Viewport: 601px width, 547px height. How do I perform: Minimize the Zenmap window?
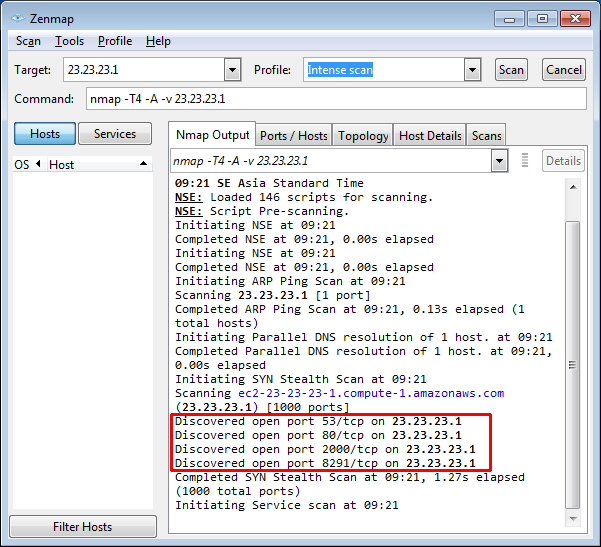pyautogui.click(x=509, y=18)
